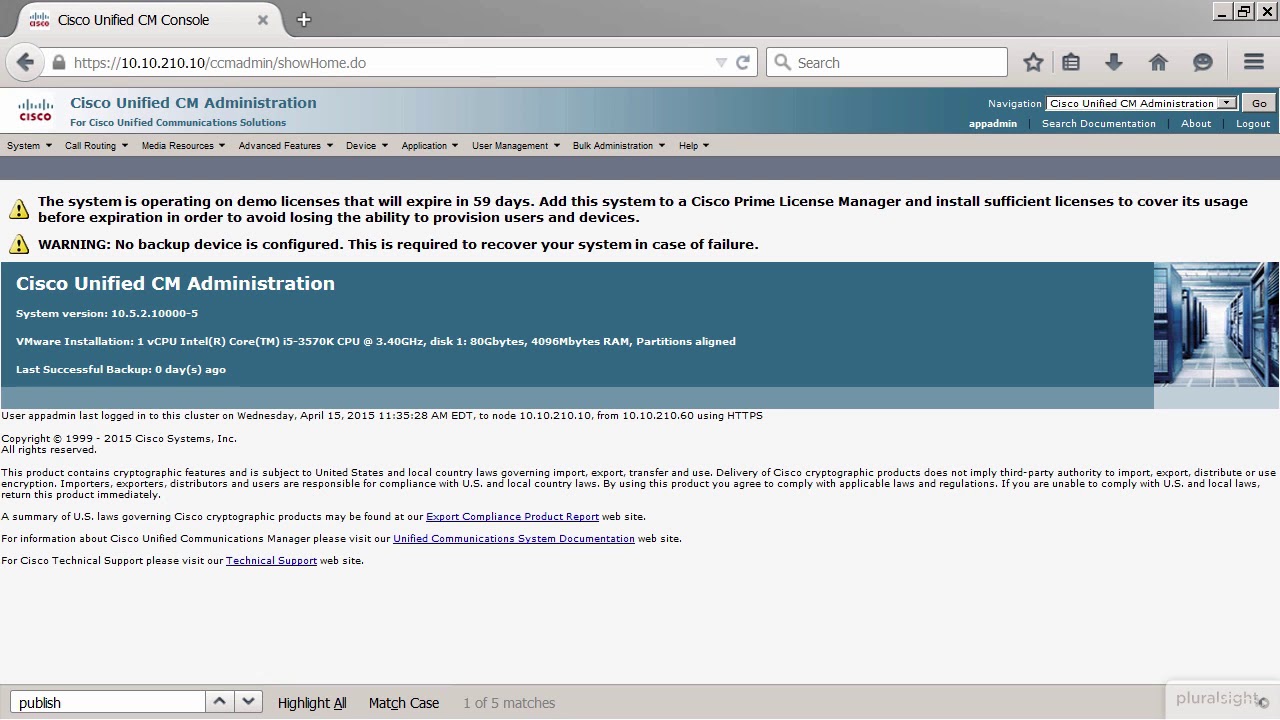Click the appadmin username text
This screenshot has width=1280, height=720.
point(992,123)
